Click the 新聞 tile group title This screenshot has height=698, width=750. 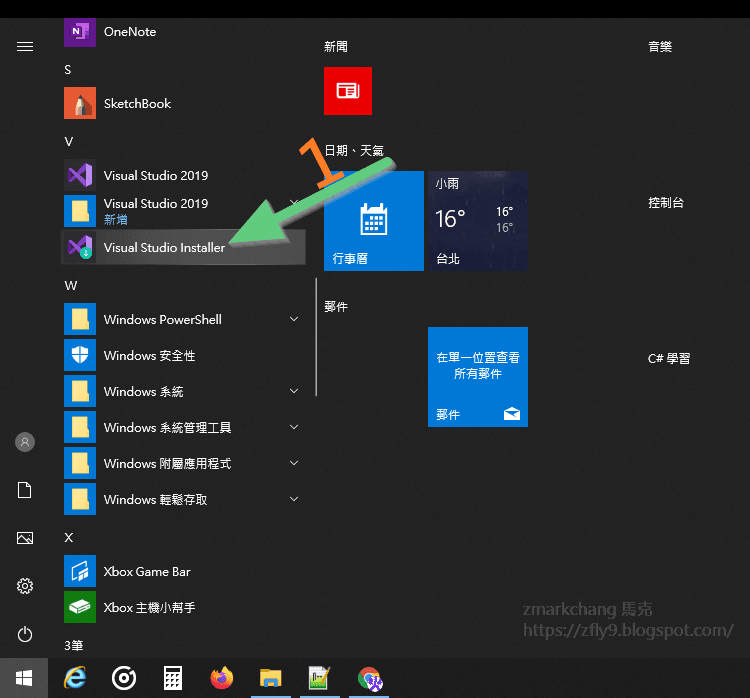click(x=336, y=46)
